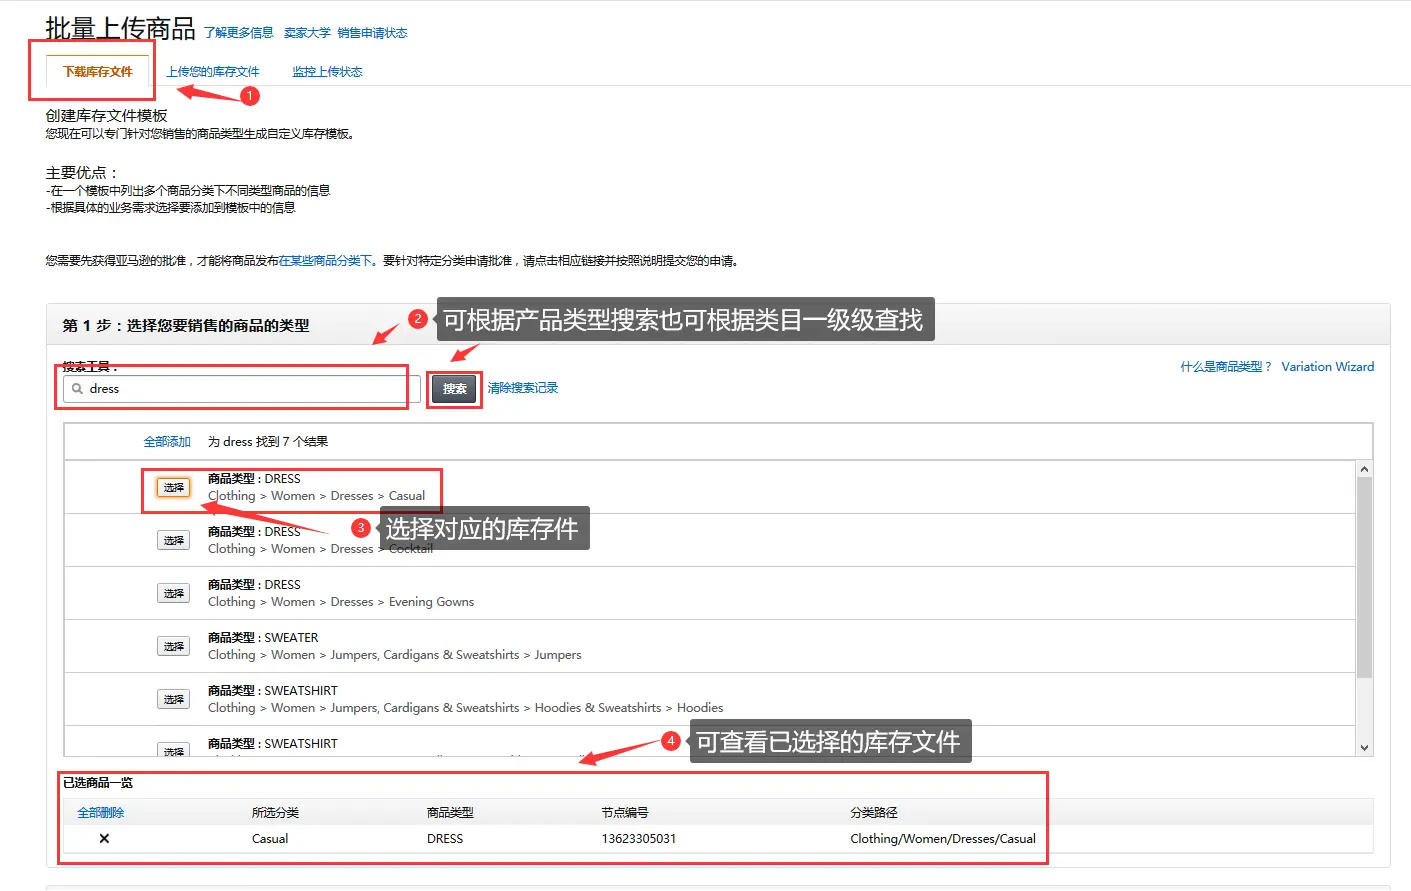Open the 监控上传状态 tab
Screen dimensions: 1411x891
(327, 72)
